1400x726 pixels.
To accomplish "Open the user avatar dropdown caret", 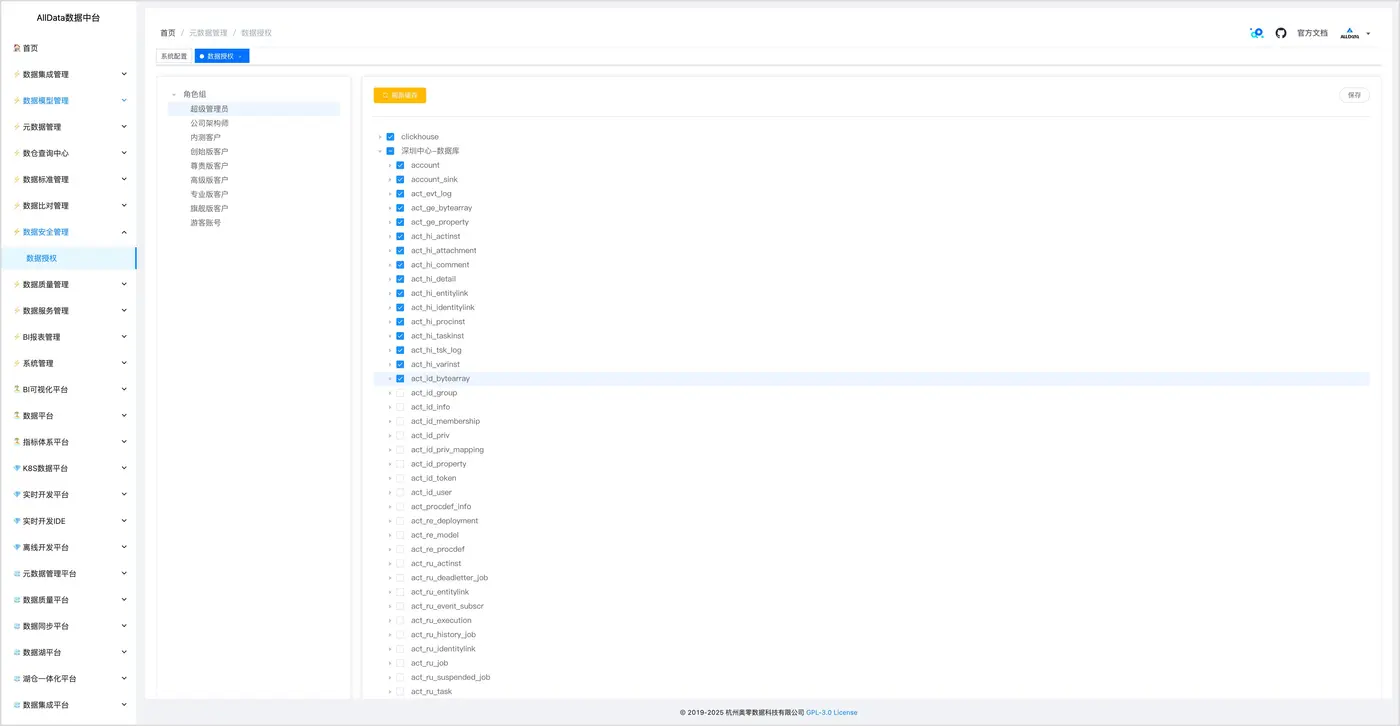I will (x=1368, y=34).
